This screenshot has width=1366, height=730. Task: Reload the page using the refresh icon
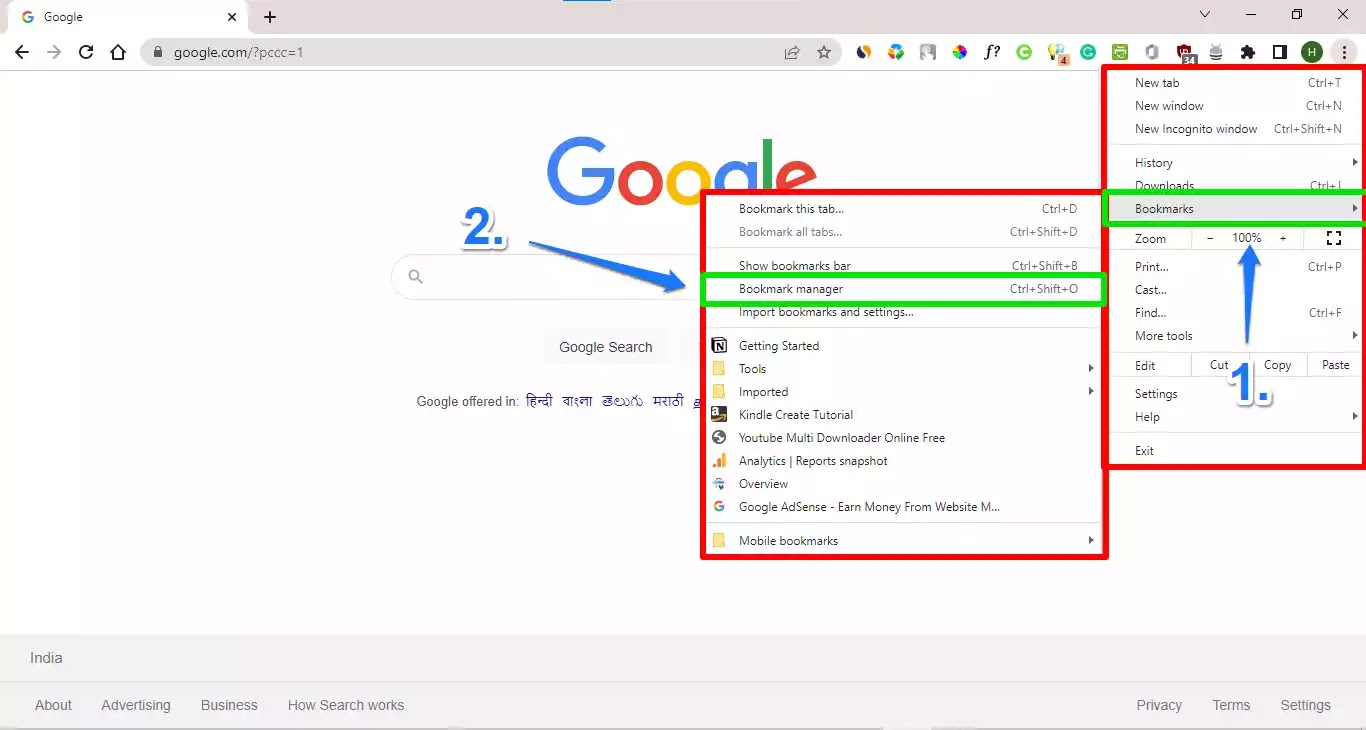(x=85, y=52)
